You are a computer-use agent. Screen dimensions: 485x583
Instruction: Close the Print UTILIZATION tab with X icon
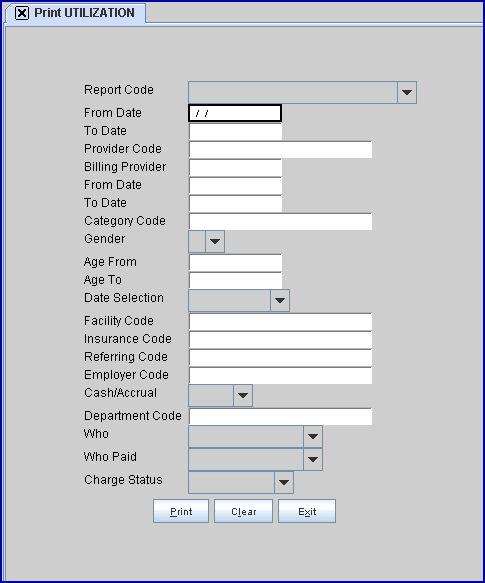point(22,13)
